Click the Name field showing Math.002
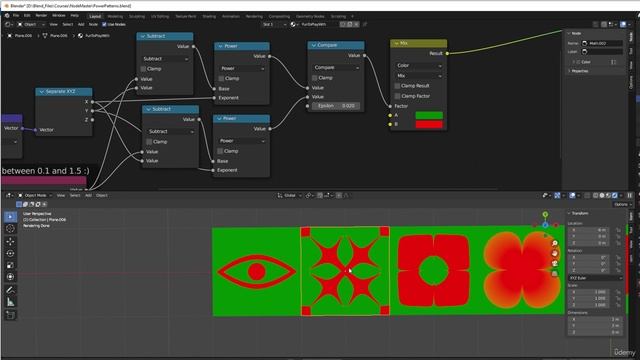This screenshot has width=640, height=360. coord(602,43)
